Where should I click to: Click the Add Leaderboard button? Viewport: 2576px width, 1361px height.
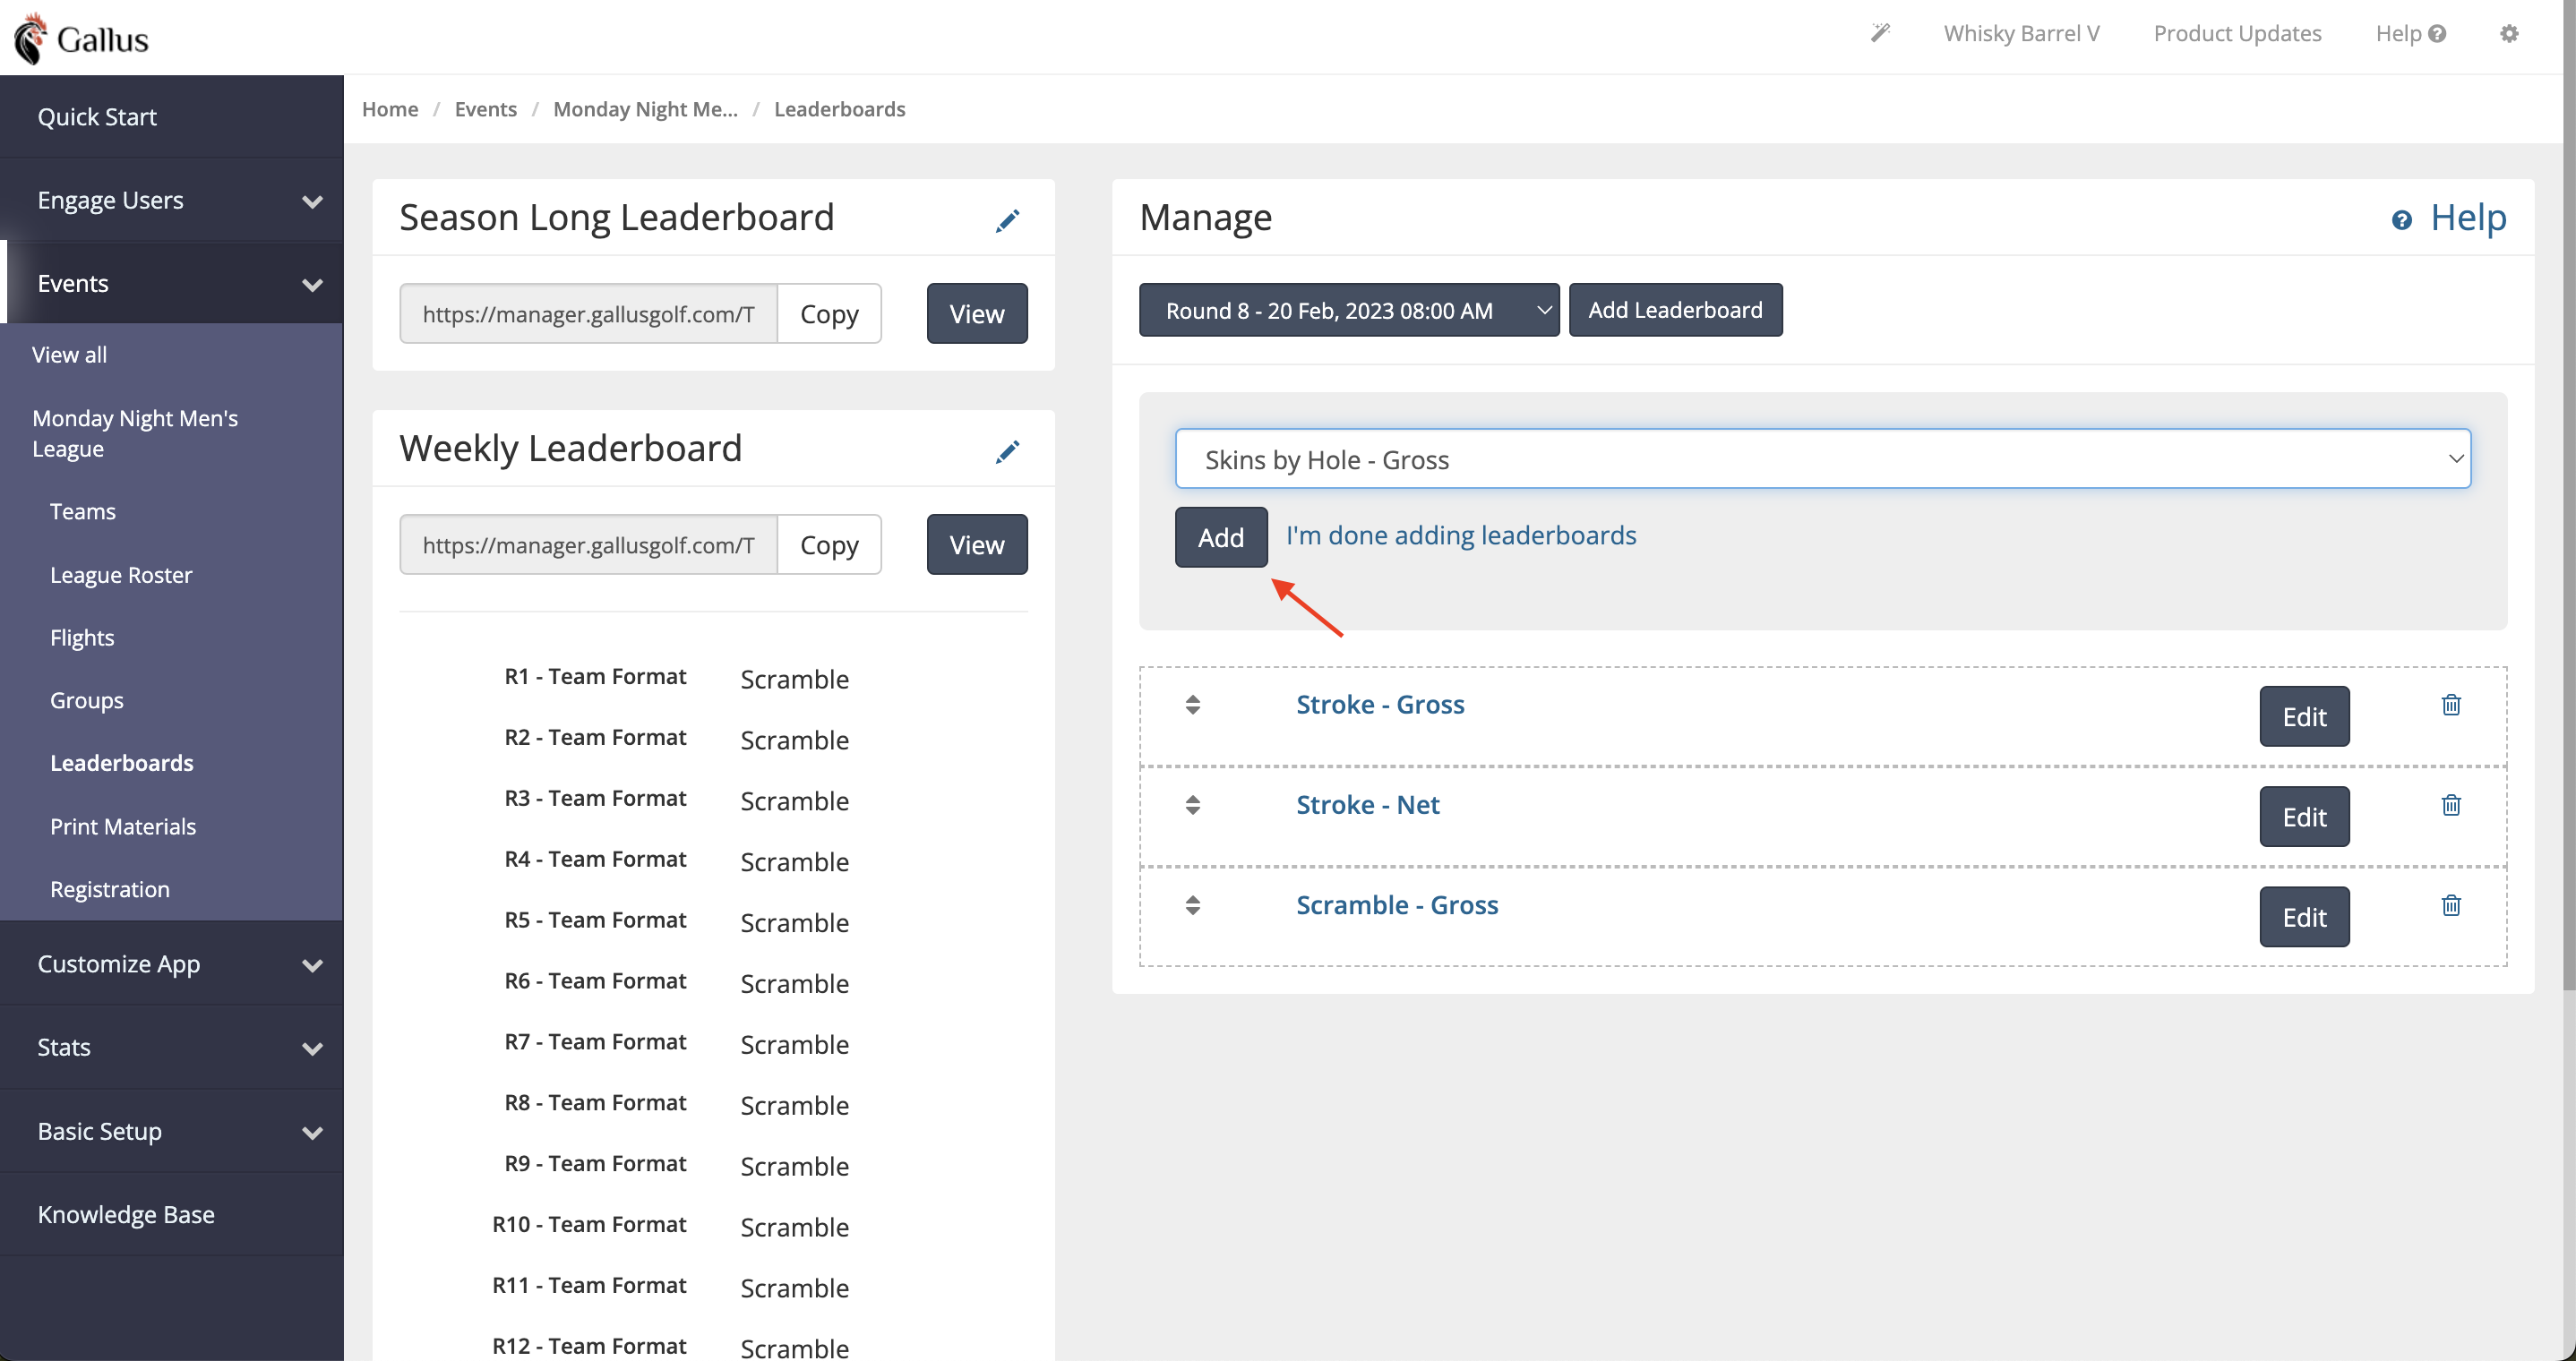tap(1675, 310)
